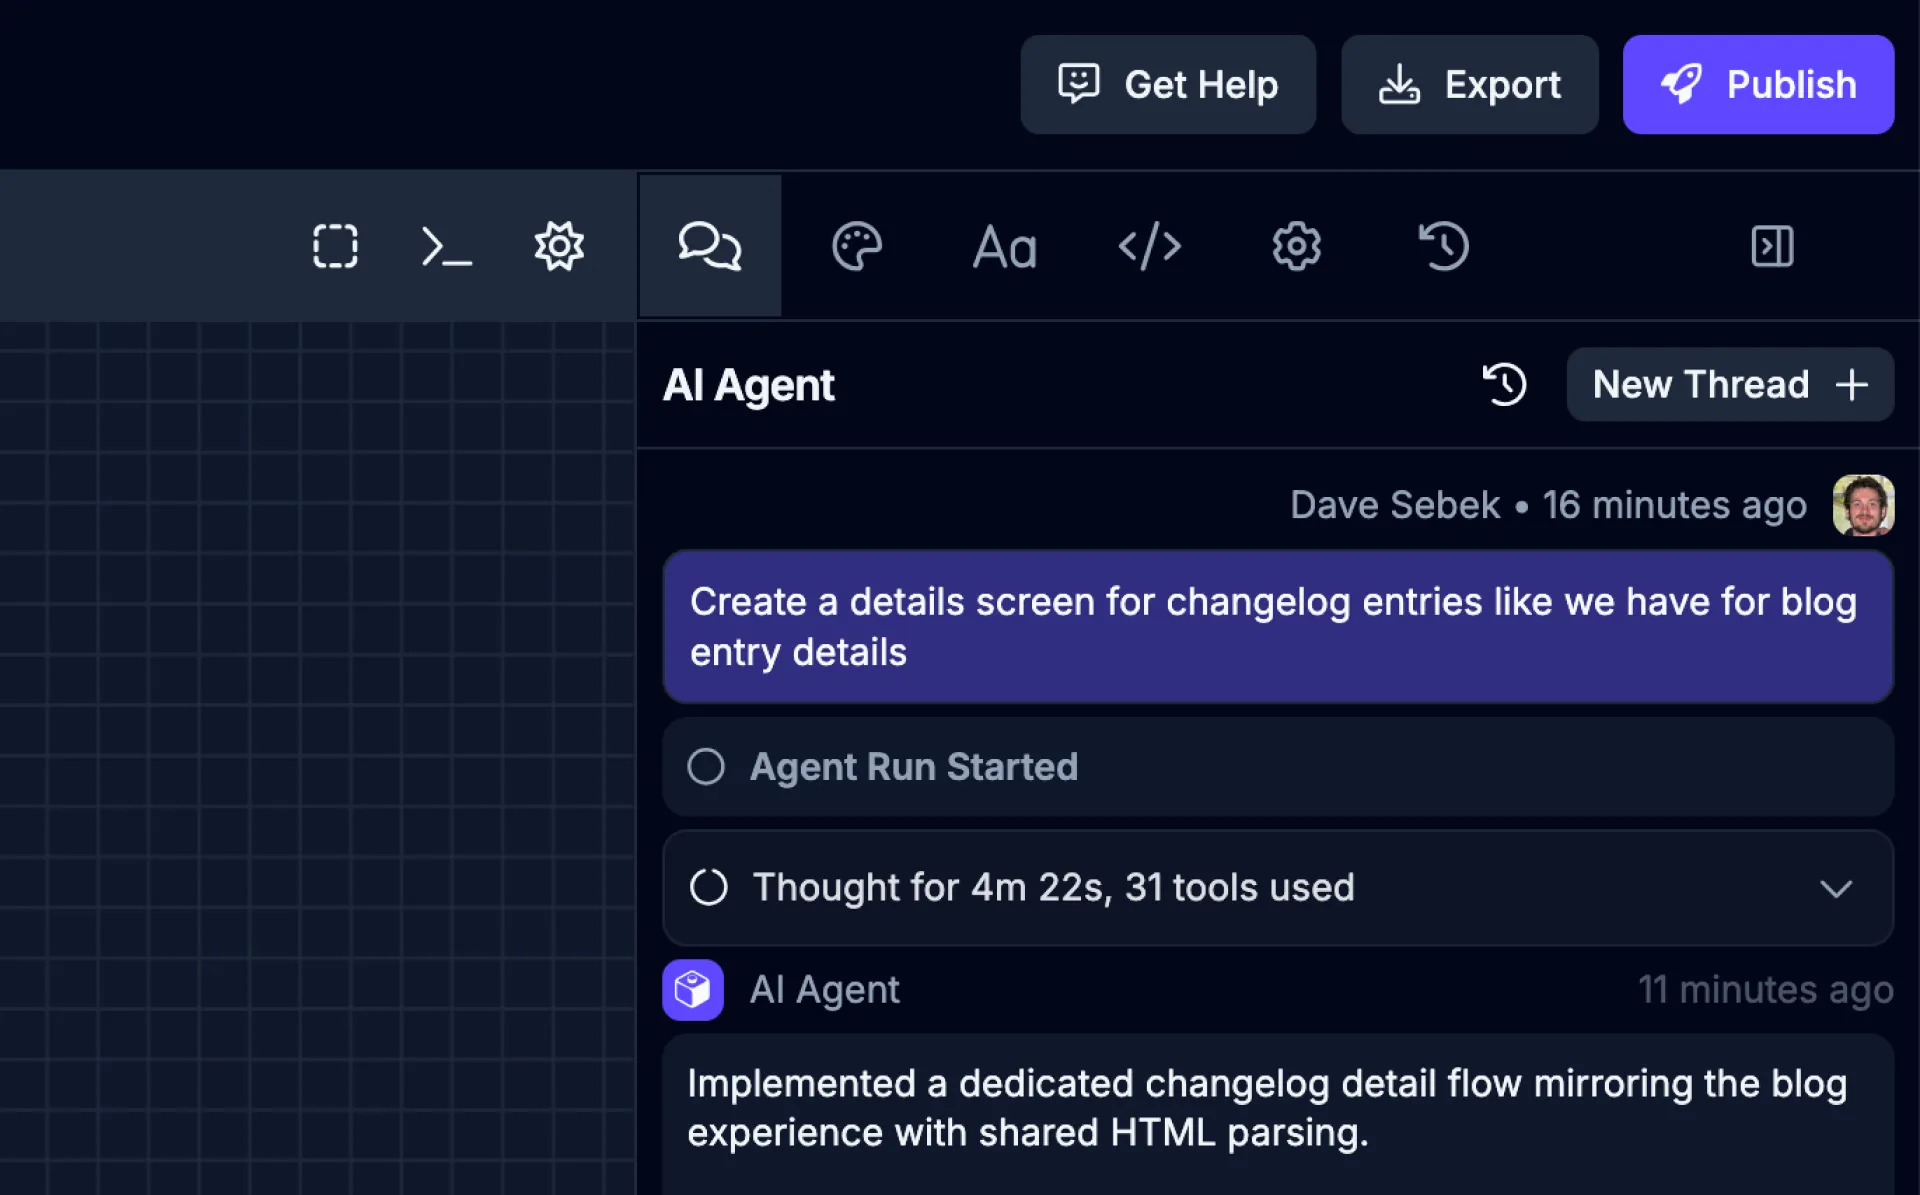Click the AI Agent cube avatar icon
The height and width of the screenshot is (1195, 1920).
point(692,990)
